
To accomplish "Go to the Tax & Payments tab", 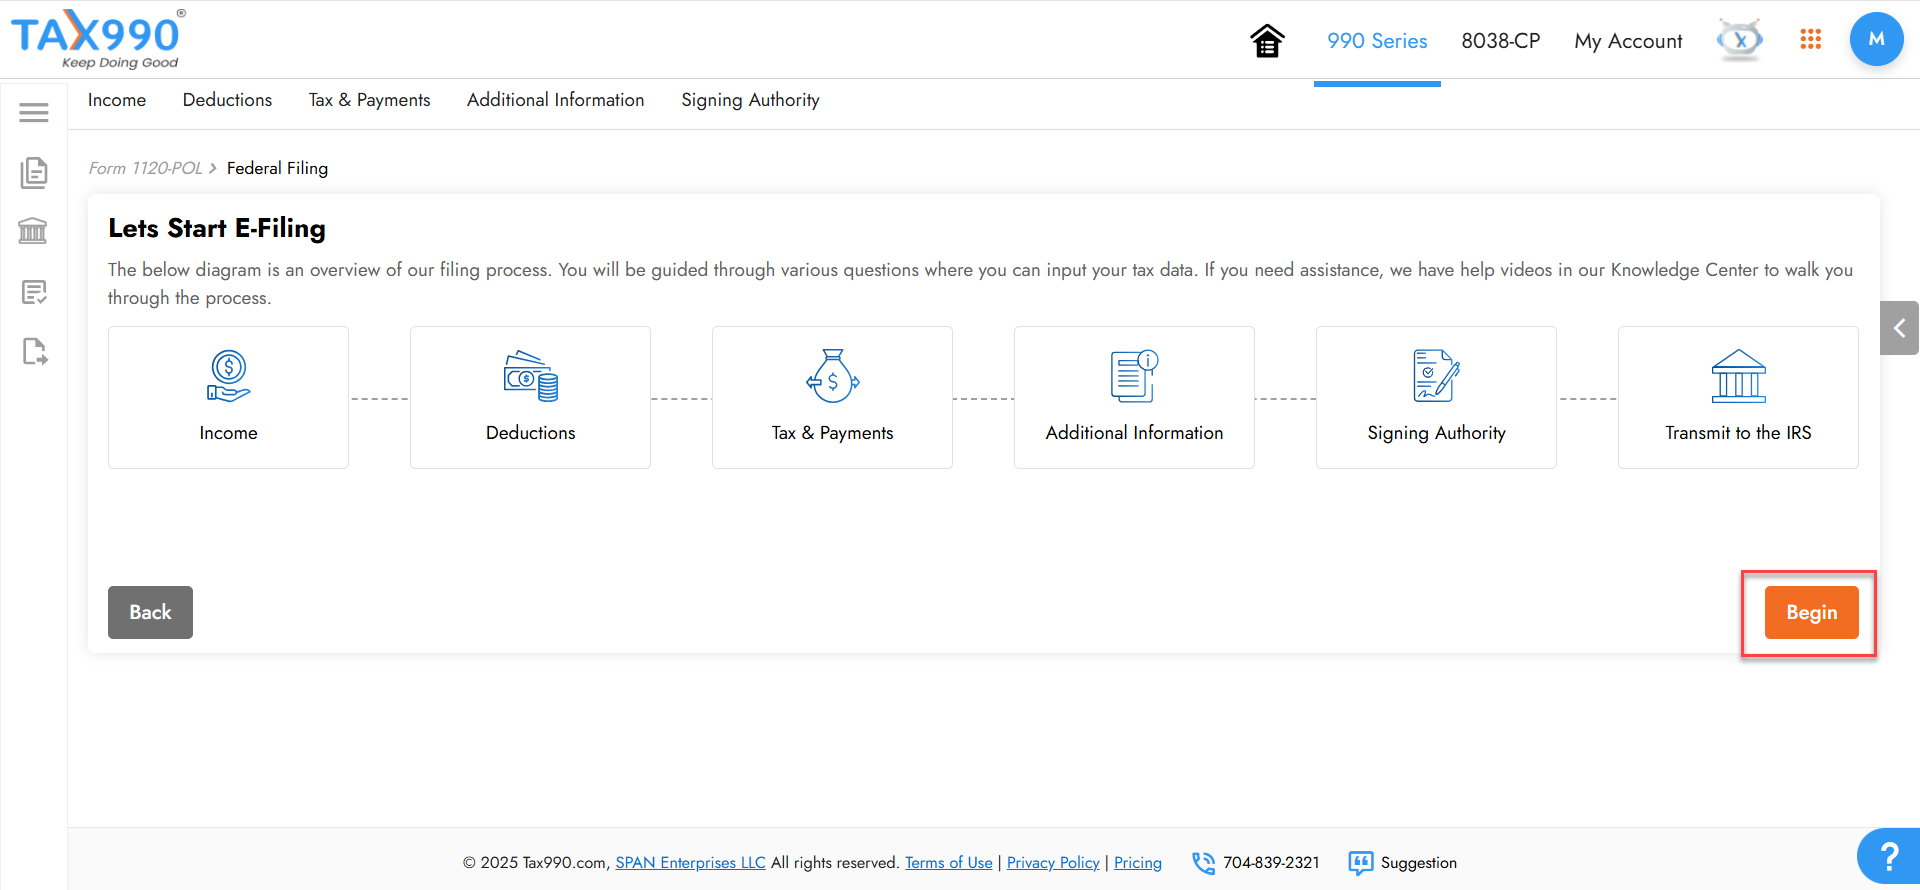I will pos(369,100).
